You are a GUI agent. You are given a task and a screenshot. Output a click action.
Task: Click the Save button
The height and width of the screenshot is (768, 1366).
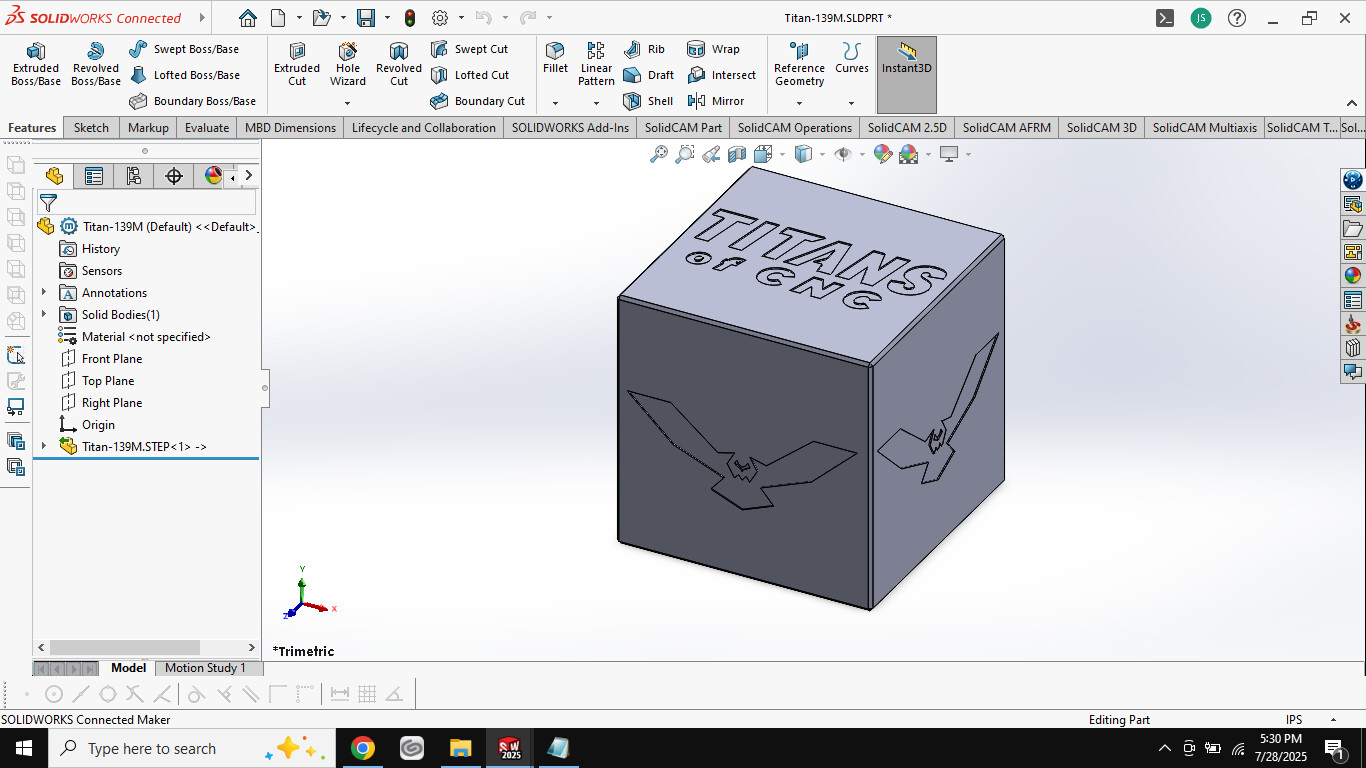coord(366,18)
